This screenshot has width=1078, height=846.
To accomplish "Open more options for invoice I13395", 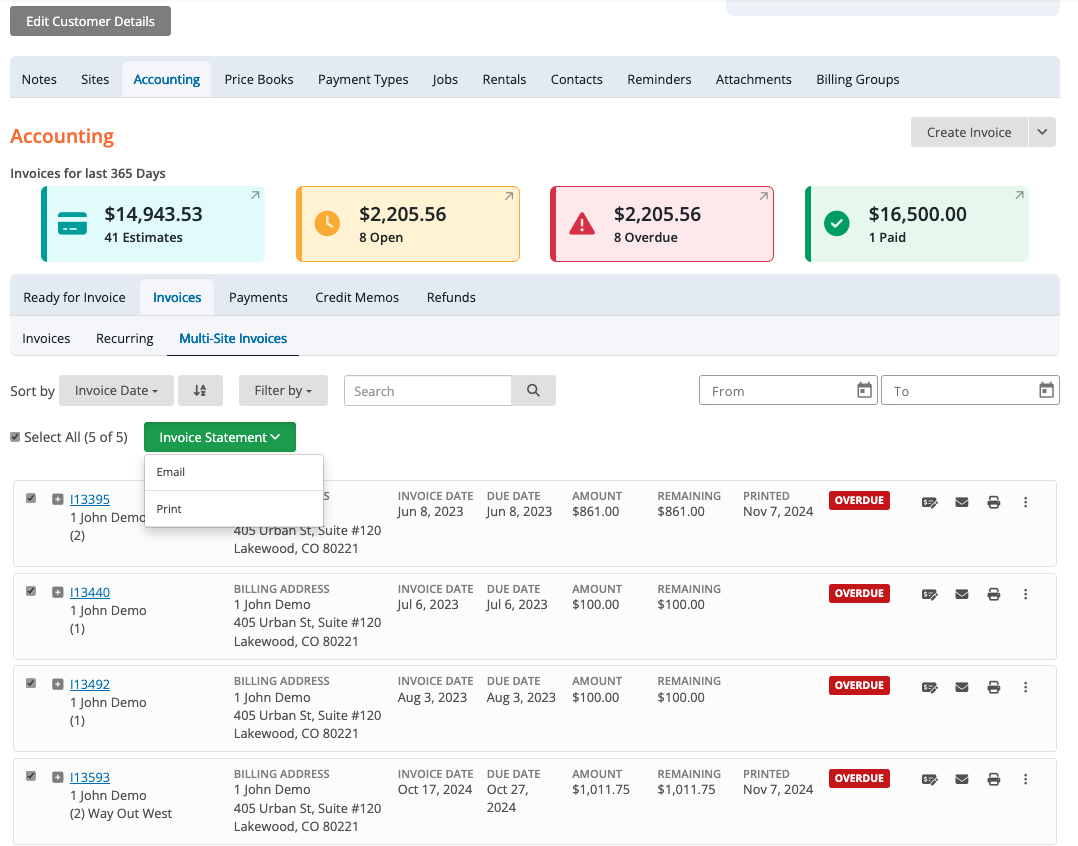I will click(x=1025, y=502).
